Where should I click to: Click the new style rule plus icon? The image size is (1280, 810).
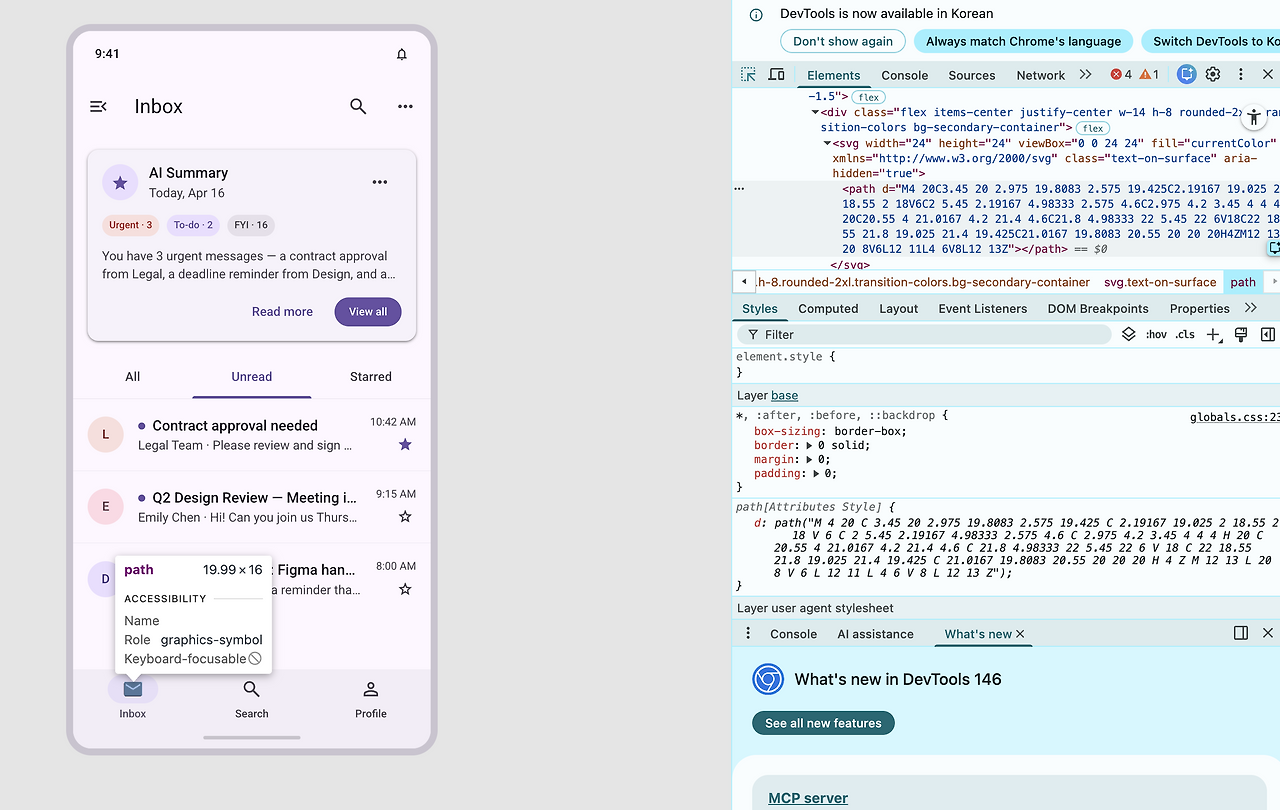1213,334
